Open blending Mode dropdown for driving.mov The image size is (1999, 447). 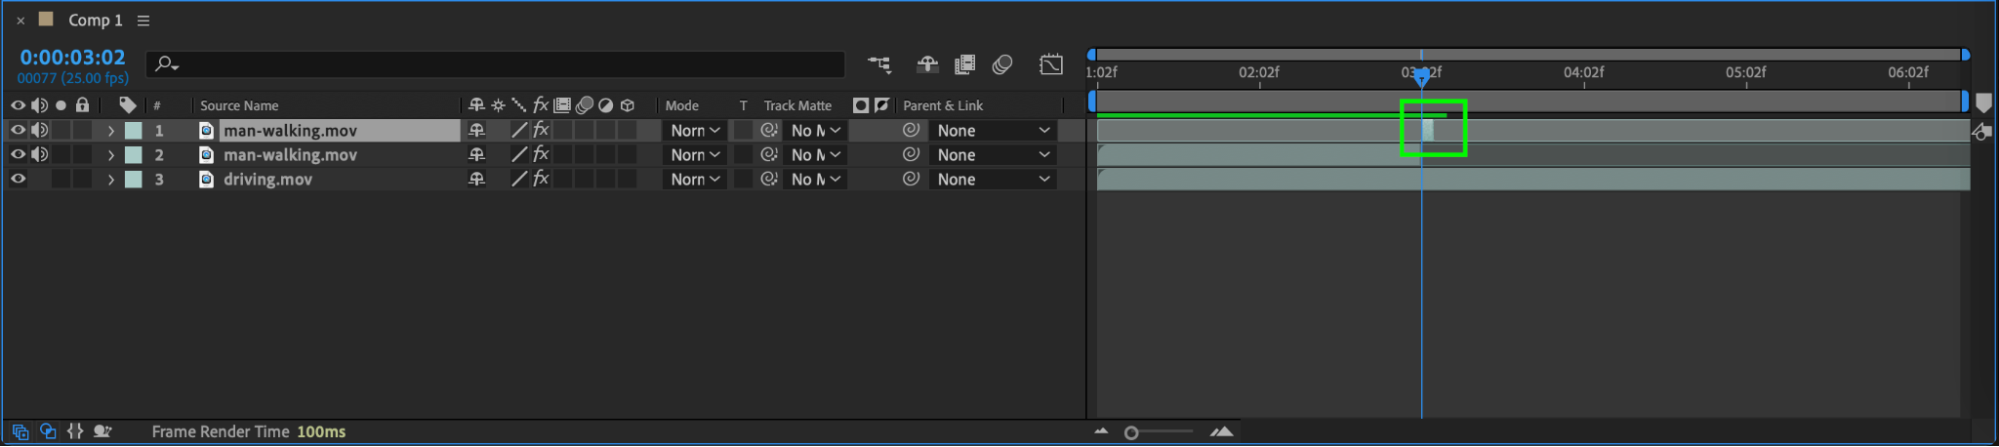(x=695, y=179)
